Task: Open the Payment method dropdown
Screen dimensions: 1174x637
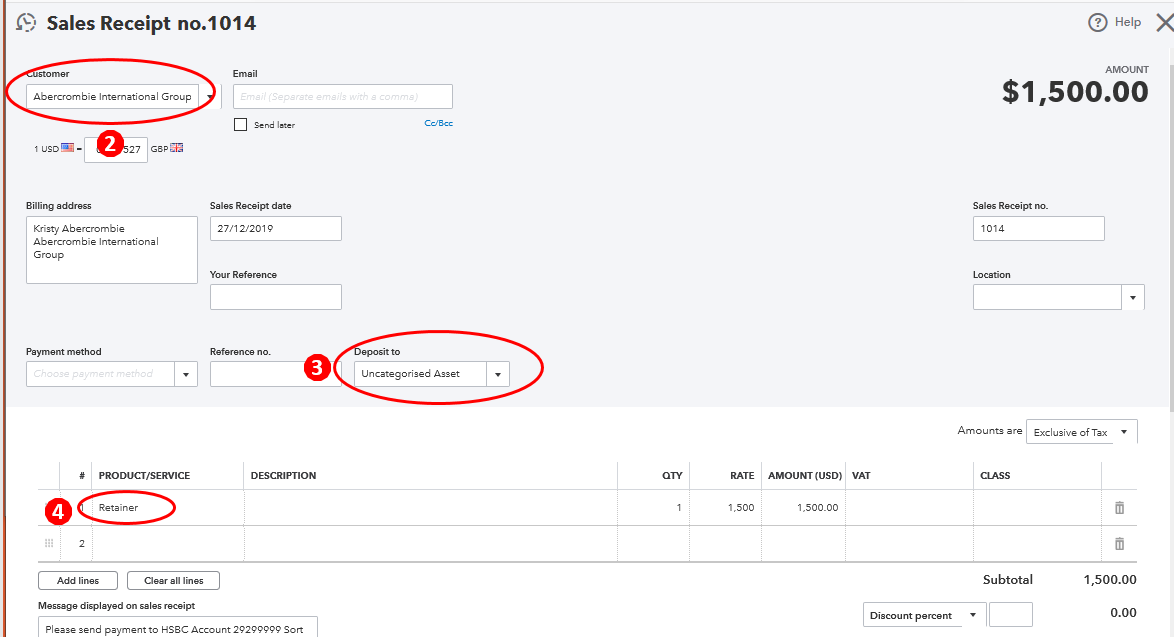Action: point(186,373)
